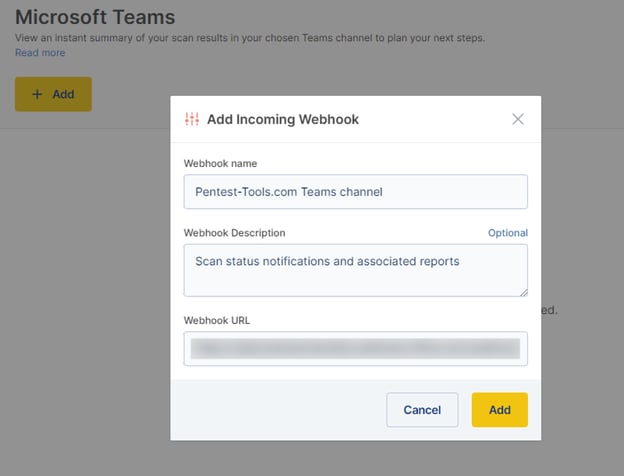Click the Webhook name label

(221, 163)
